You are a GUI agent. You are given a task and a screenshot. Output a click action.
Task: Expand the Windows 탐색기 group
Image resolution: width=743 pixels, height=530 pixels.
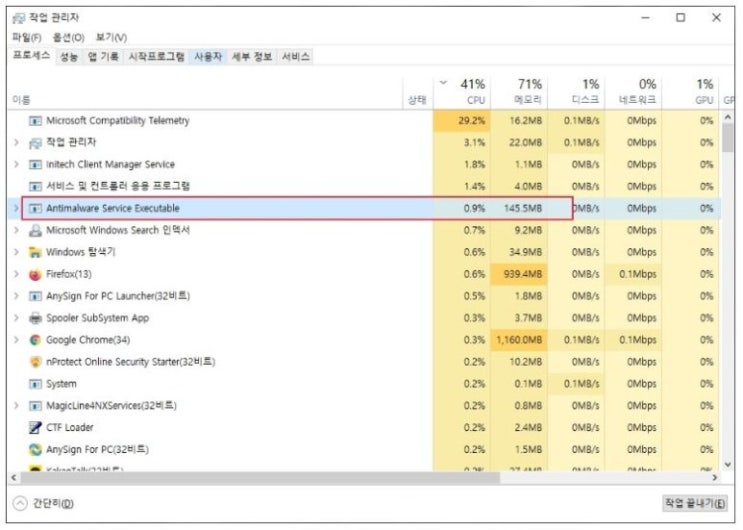point(17,252)
